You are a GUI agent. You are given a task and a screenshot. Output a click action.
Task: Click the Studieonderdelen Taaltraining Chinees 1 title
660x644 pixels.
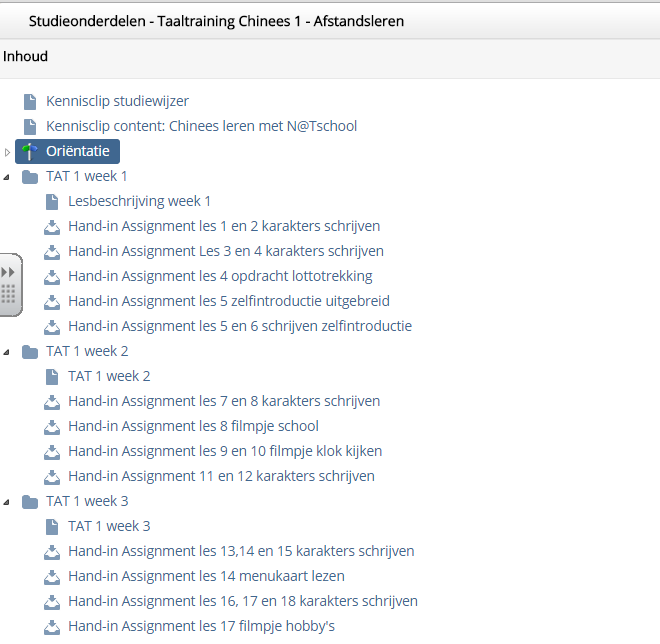coord(216,21)
